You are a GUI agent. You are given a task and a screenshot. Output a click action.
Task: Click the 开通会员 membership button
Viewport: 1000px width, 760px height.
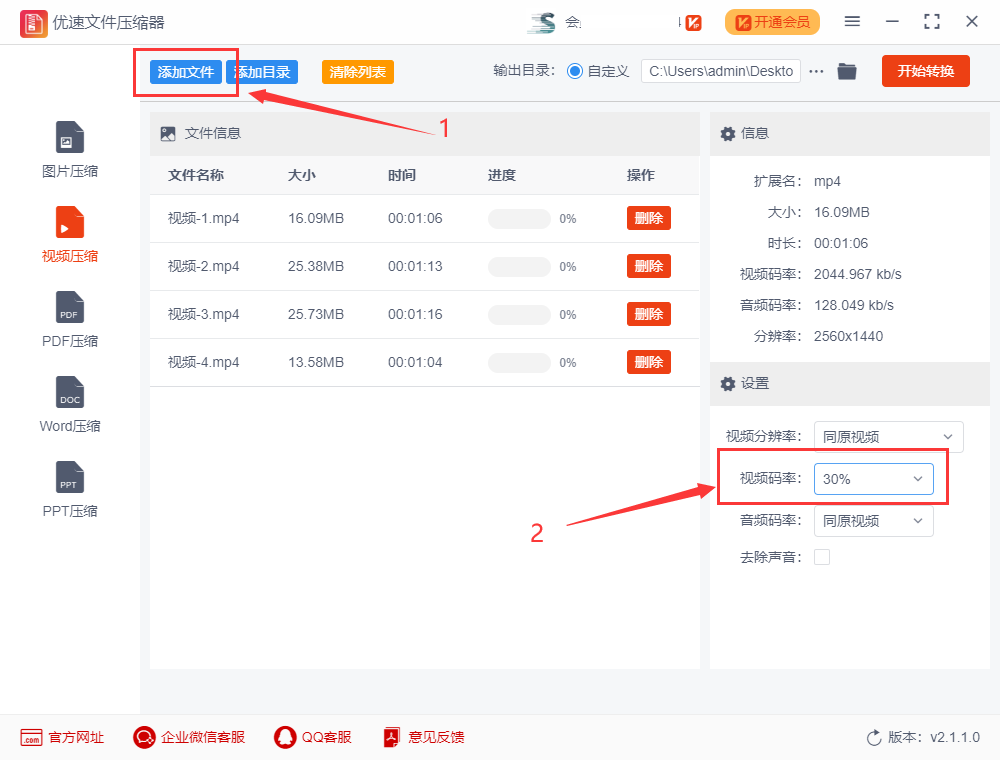[x=772, y=21]
